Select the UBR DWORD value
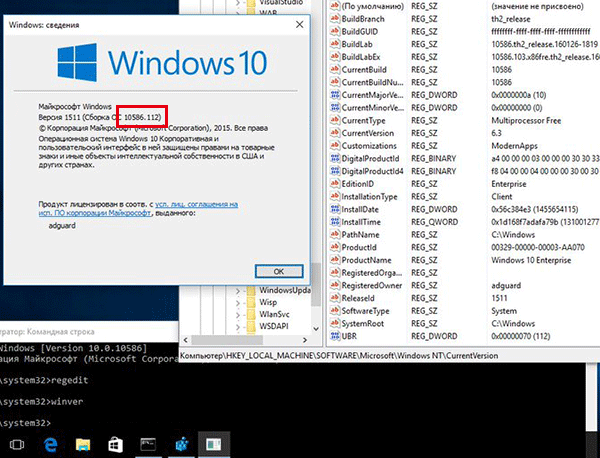 [349, 336]
